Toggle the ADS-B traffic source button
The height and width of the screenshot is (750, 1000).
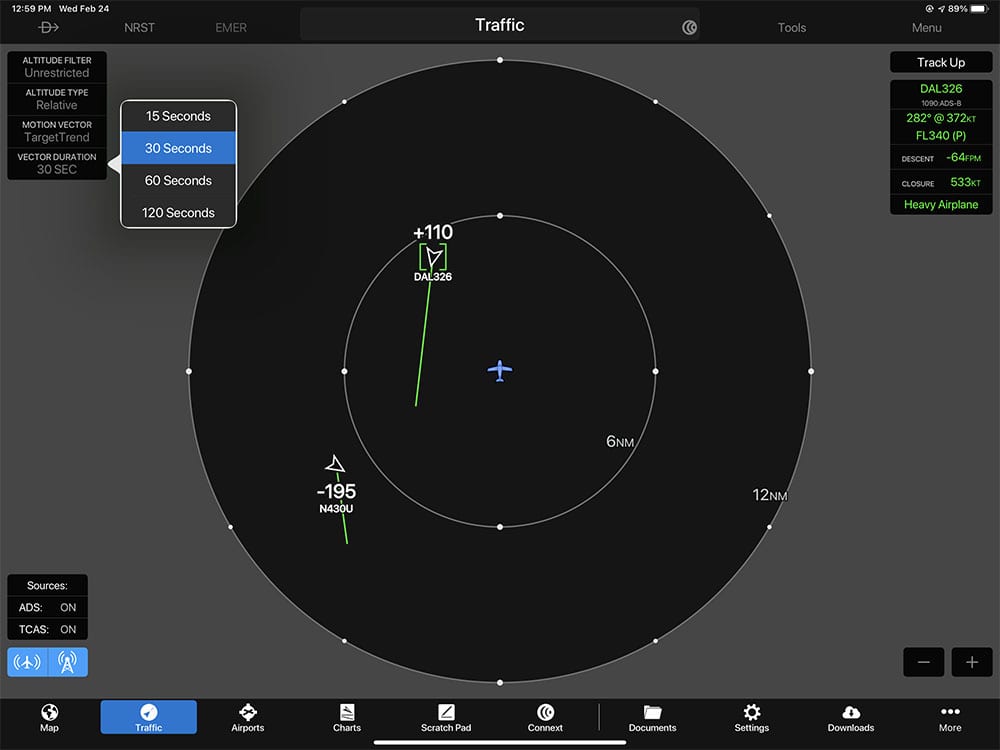coord(28,662)
